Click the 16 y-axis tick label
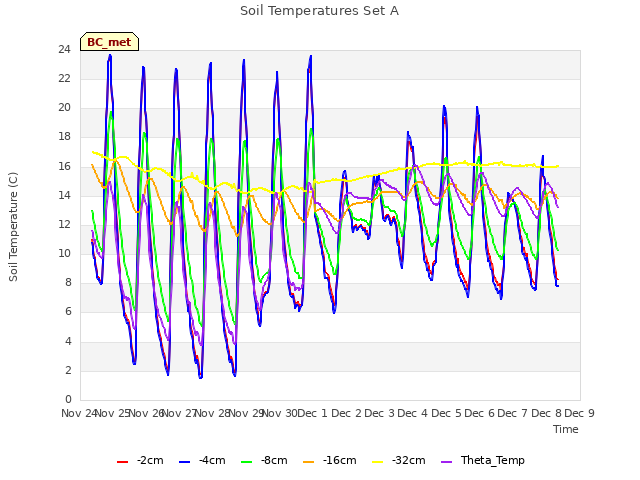The height and width of the screenshot is (480, 640). (x=64, y=167)
